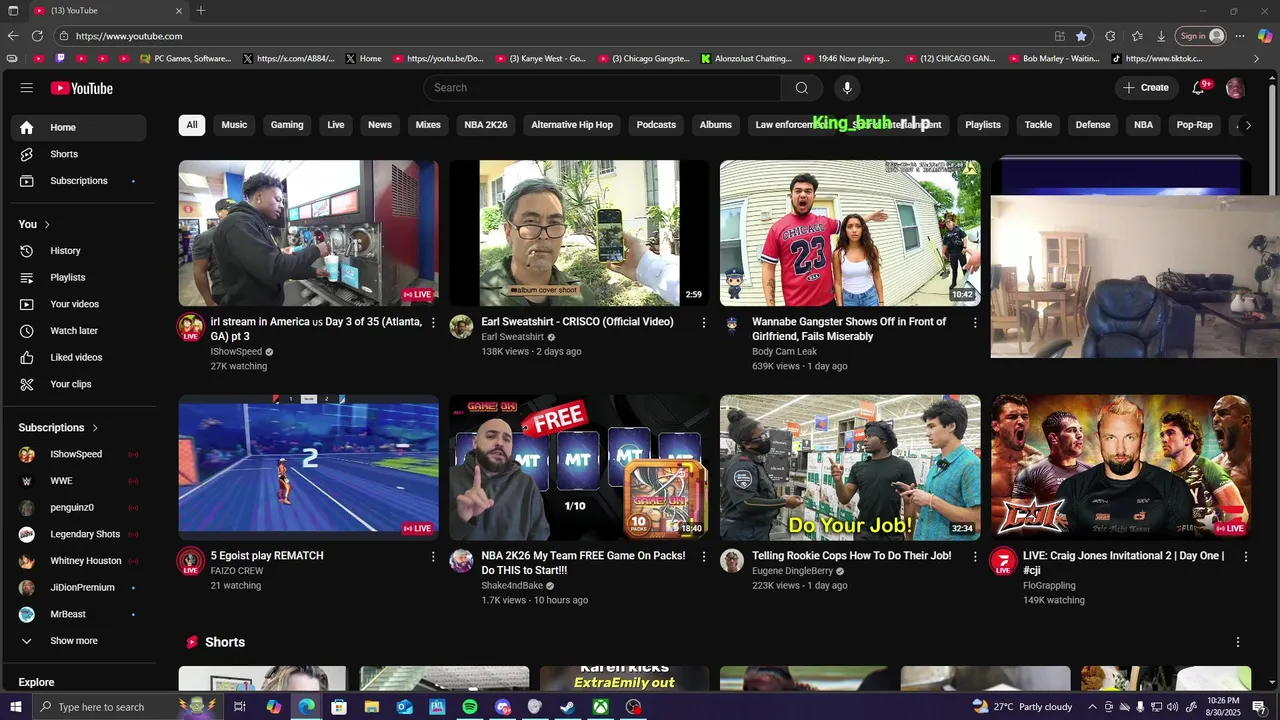Open Steam from the taskbar

coord(567,707)
